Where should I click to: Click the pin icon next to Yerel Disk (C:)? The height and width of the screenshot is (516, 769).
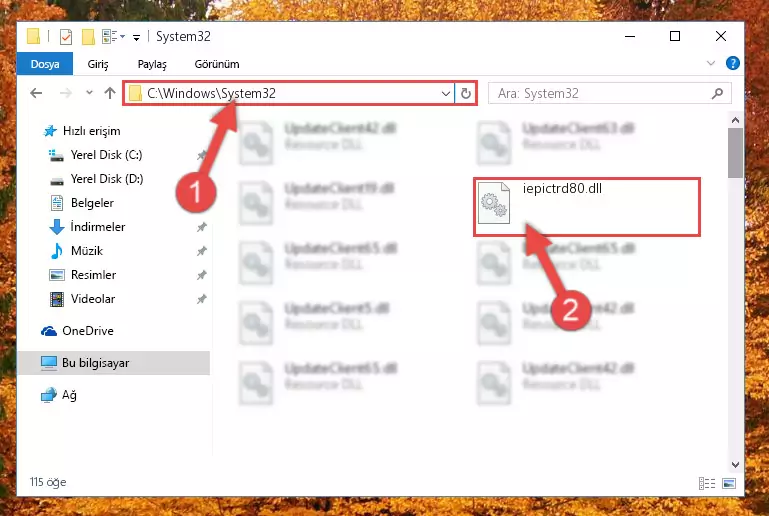[x=202, y=155]
